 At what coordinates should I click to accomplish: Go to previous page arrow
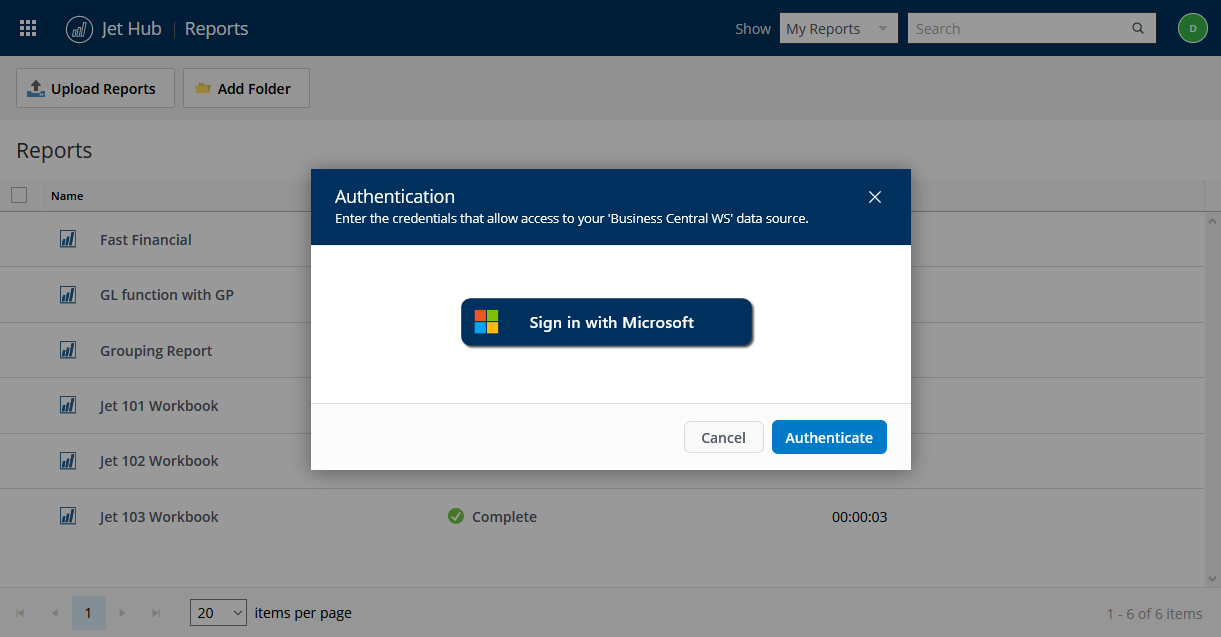(54, 613)
